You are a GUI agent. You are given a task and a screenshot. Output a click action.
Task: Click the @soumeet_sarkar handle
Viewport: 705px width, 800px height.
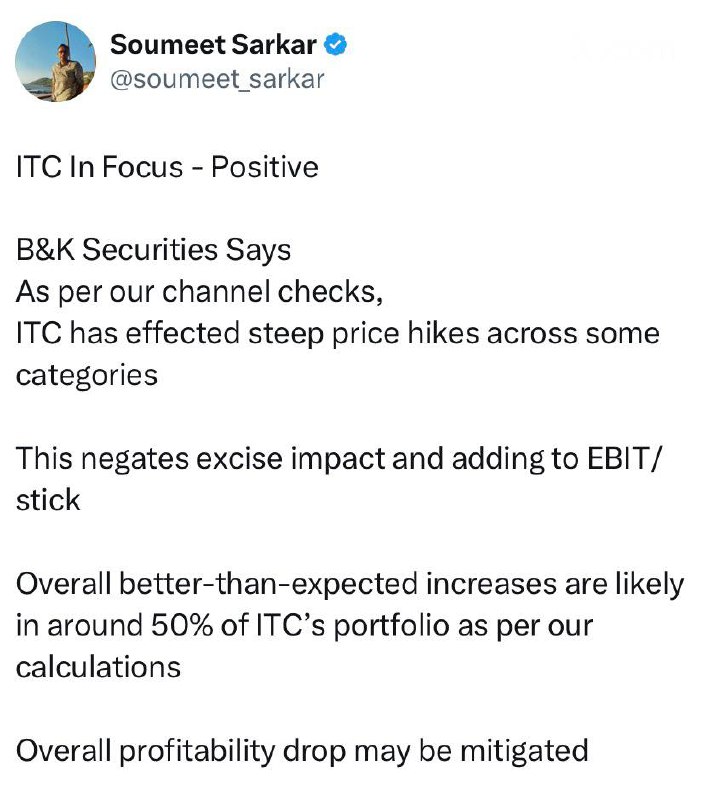pos(217,79)
